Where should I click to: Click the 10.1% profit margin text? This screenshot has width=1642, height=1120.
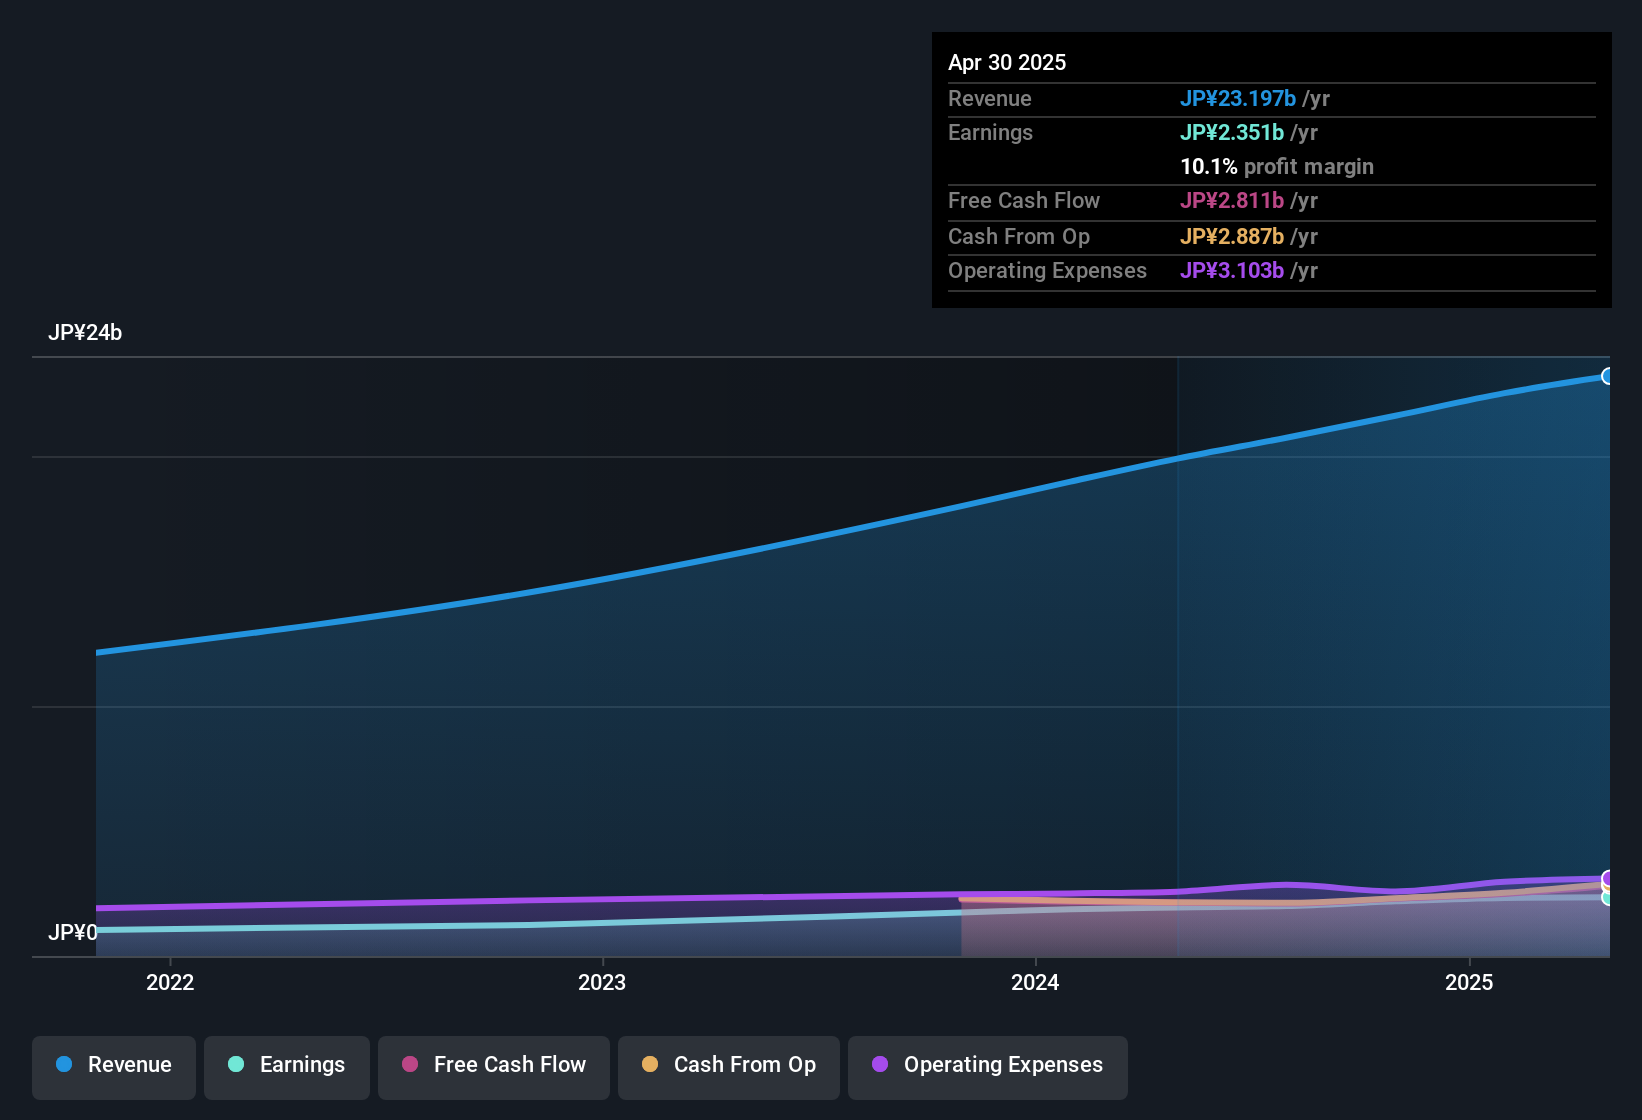(1277, 166)
